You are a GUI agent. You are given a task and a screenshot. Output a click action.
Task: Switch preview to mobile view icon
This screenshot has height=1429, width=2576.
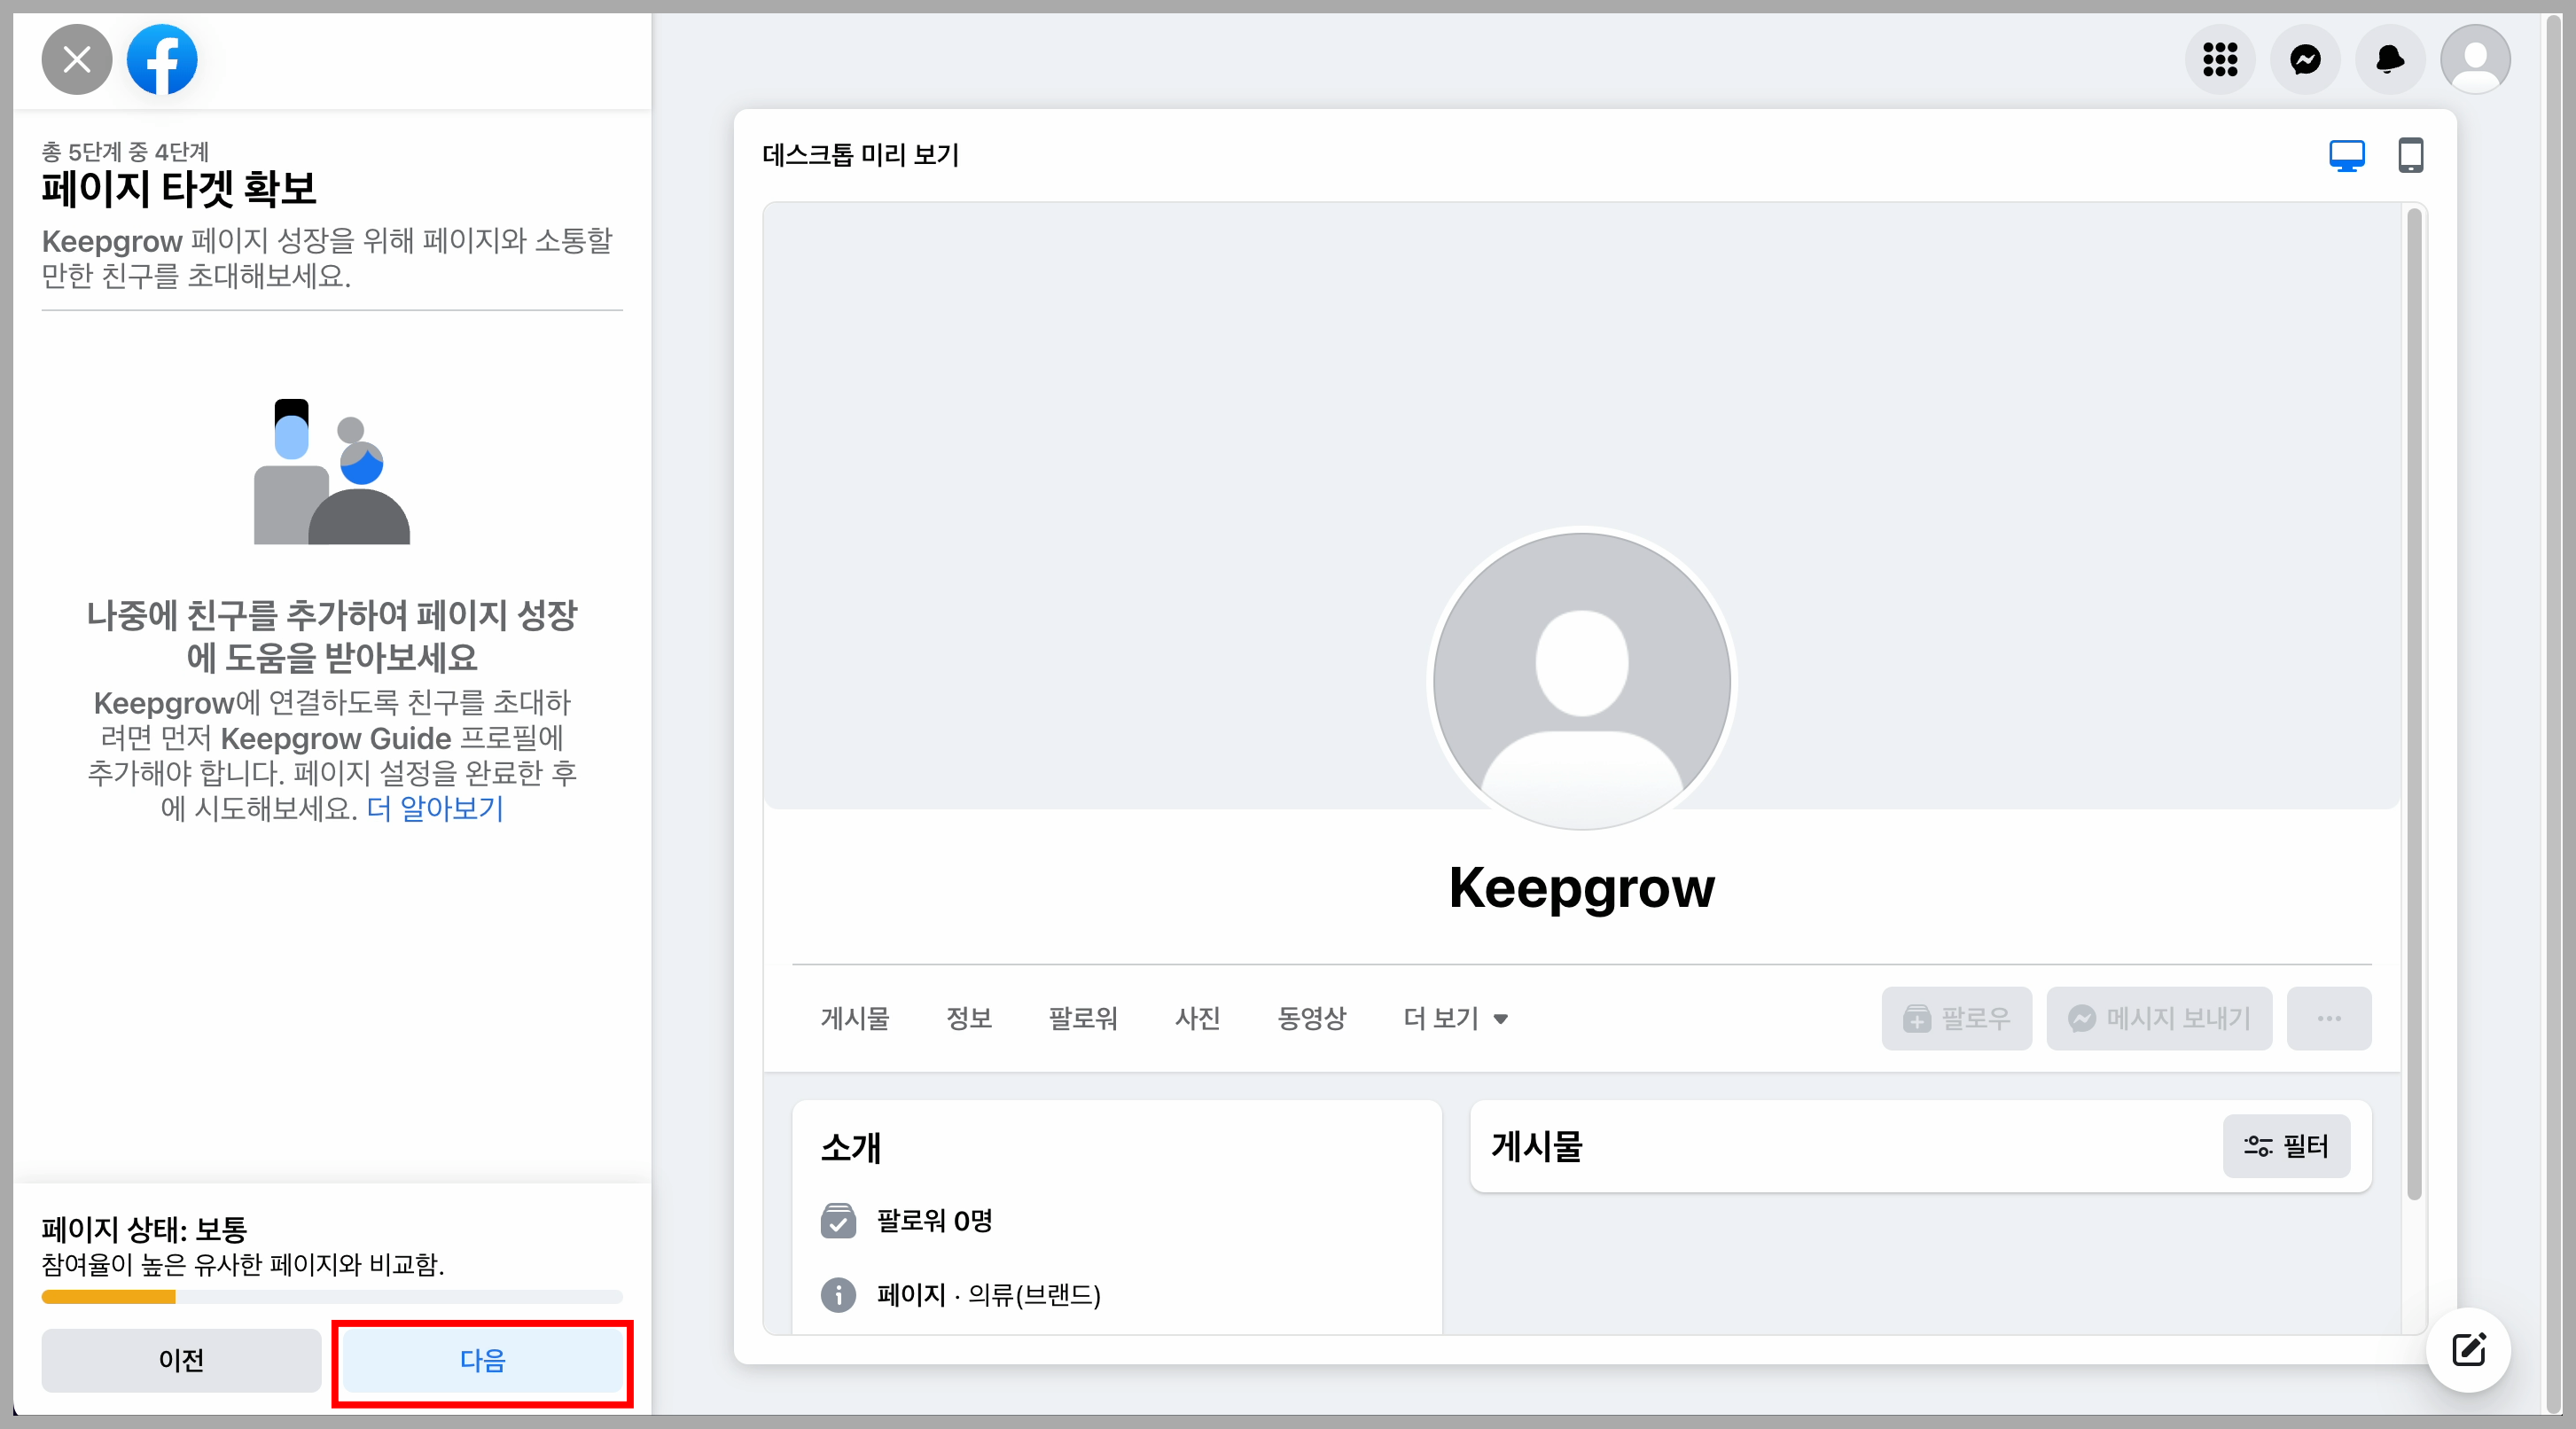[2411, 156]
